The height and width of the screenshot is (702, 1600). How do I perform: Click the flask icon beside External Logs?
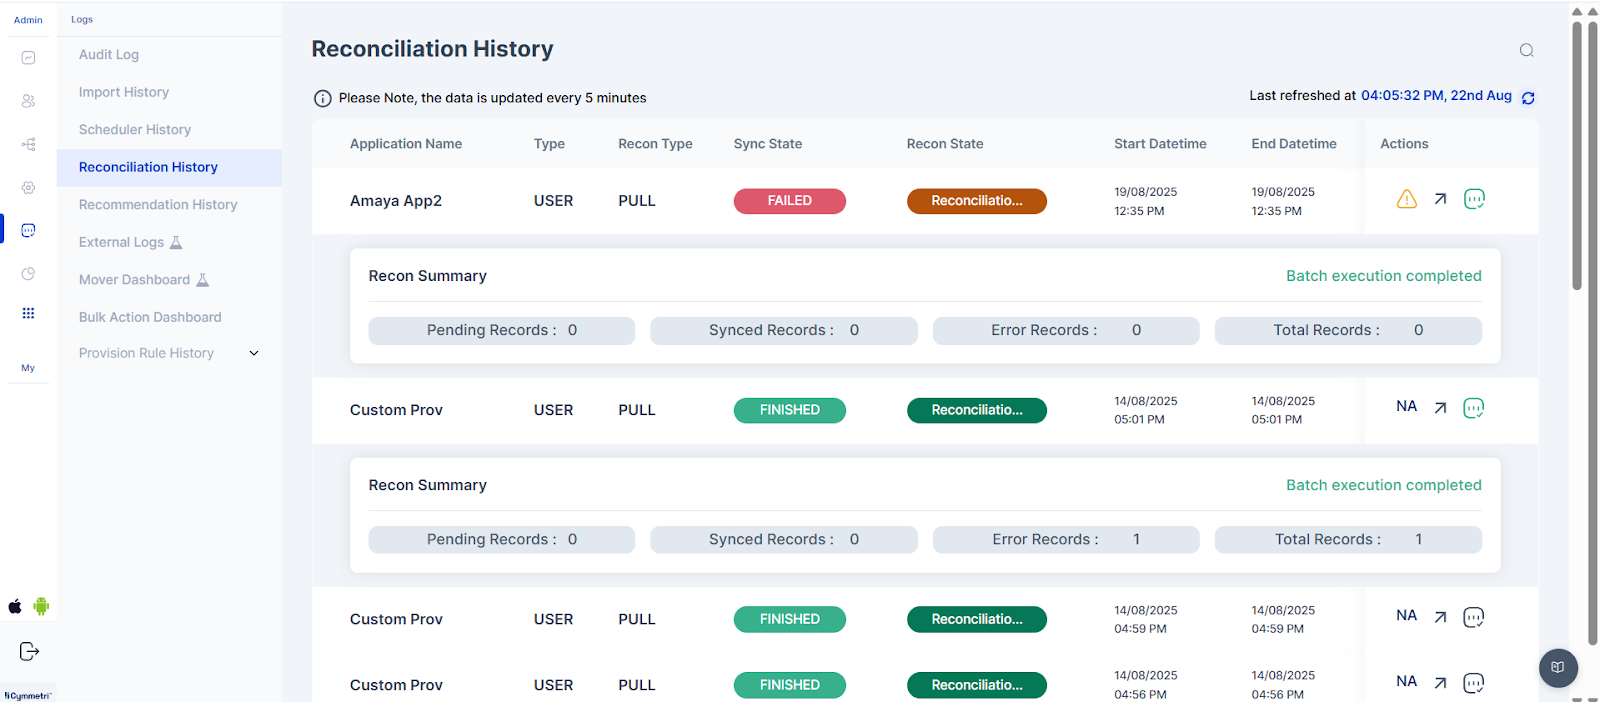[x=176, y=242]
